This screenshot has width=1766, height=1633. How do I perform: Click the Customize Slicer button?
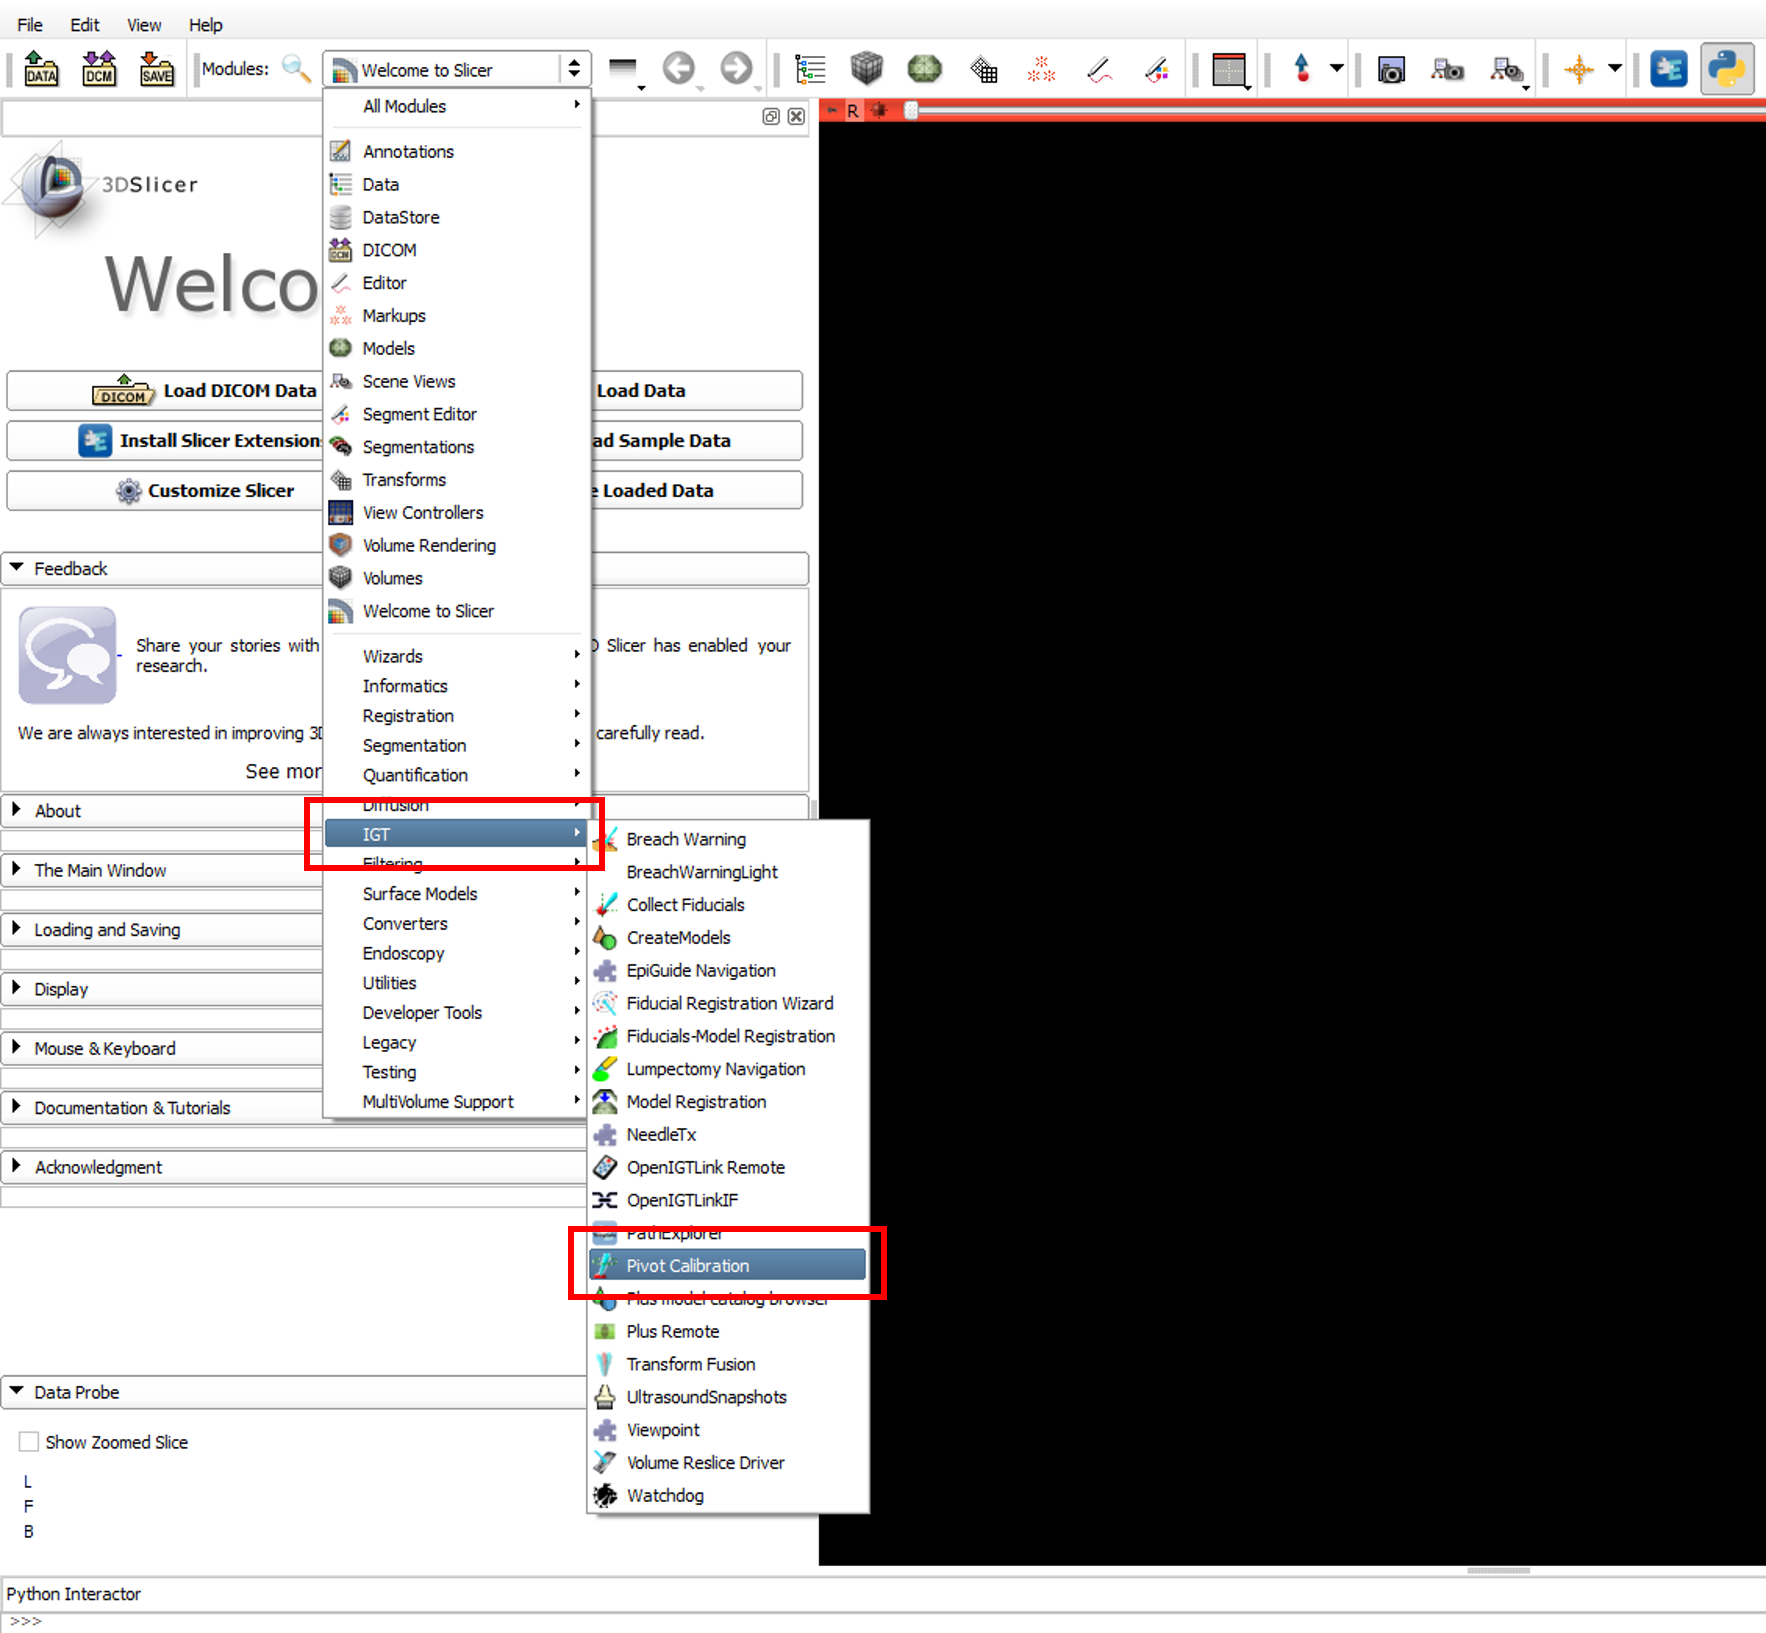[x=165, y=491]
